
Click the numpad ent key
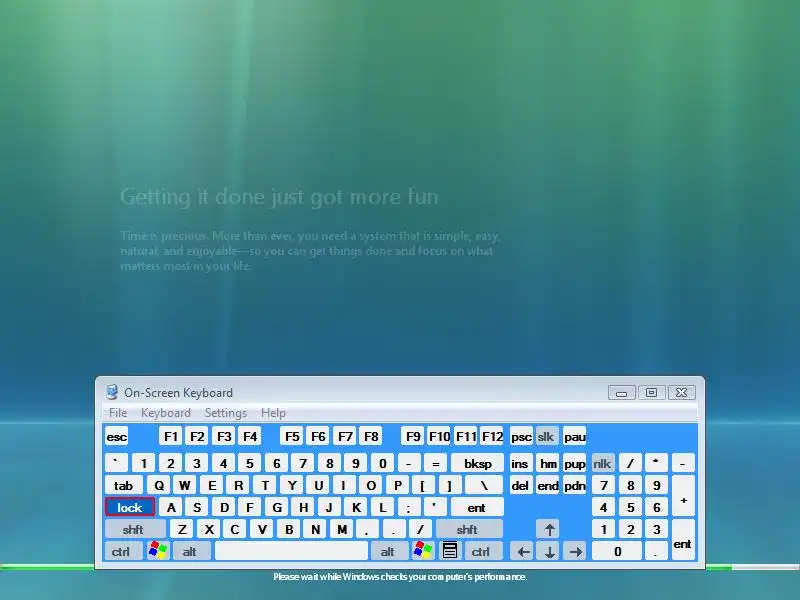[x=683, y=540]
